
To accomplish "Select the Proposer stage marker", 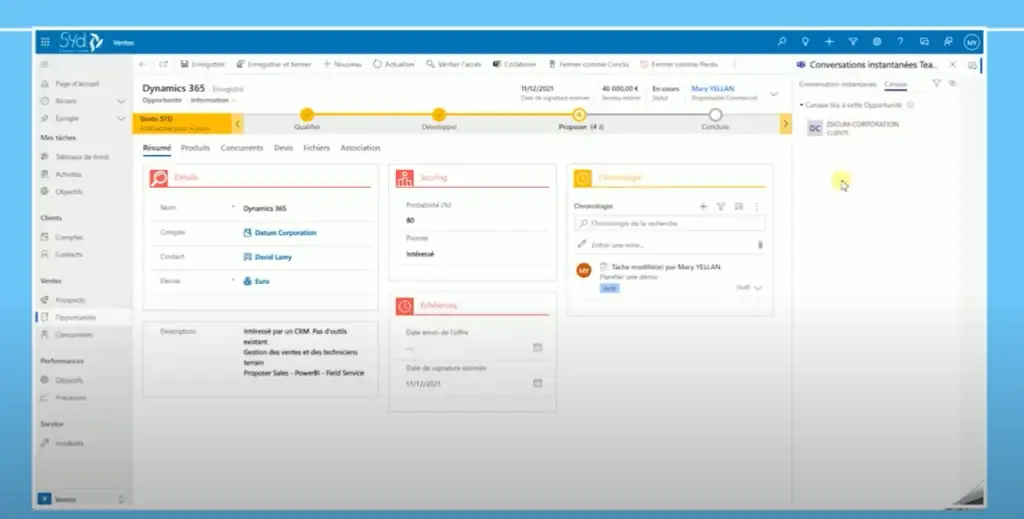I will (x=579, y=115).
